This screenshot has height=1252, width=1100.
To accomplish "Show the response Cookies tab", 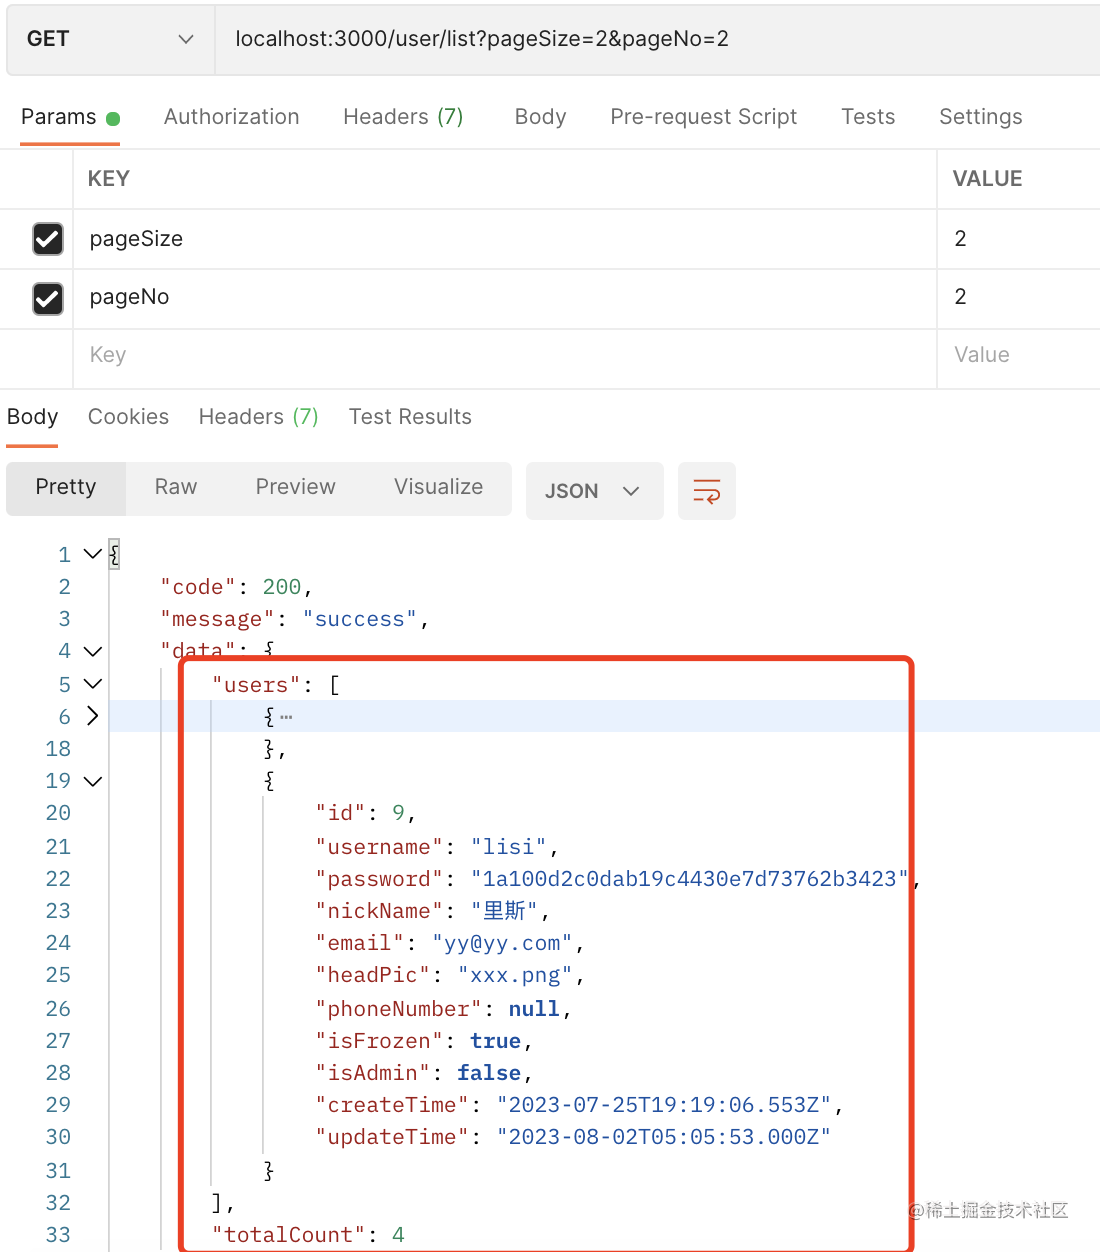I will tap(128, 417).
